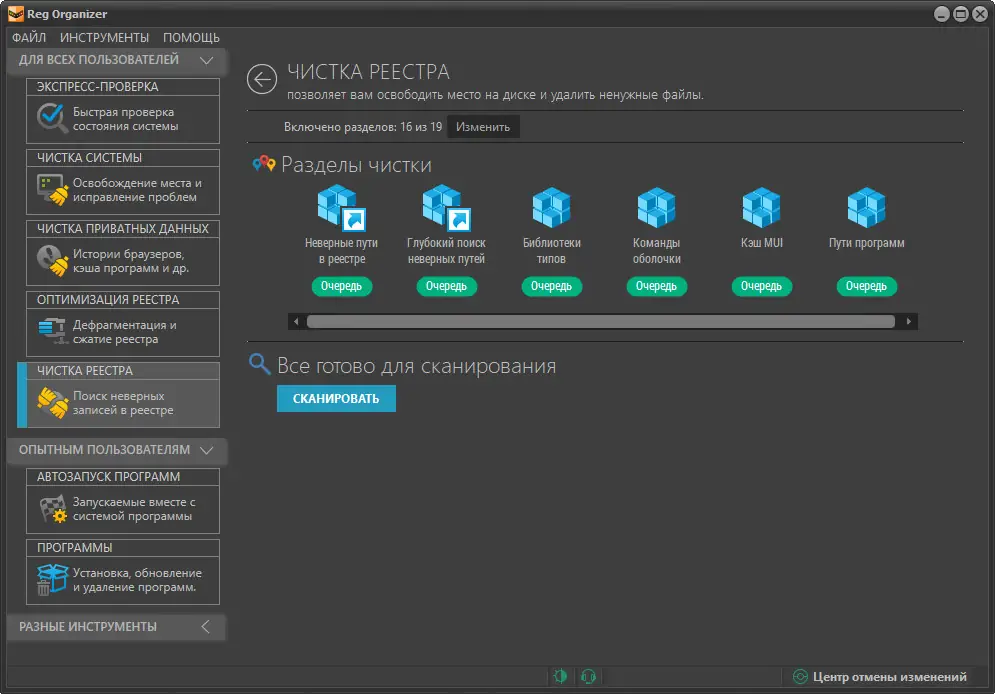Click Запускаемые вместе с системой программы
This screenshot has height=694, width=995.
pyautogui.click(x=134, y=509)
